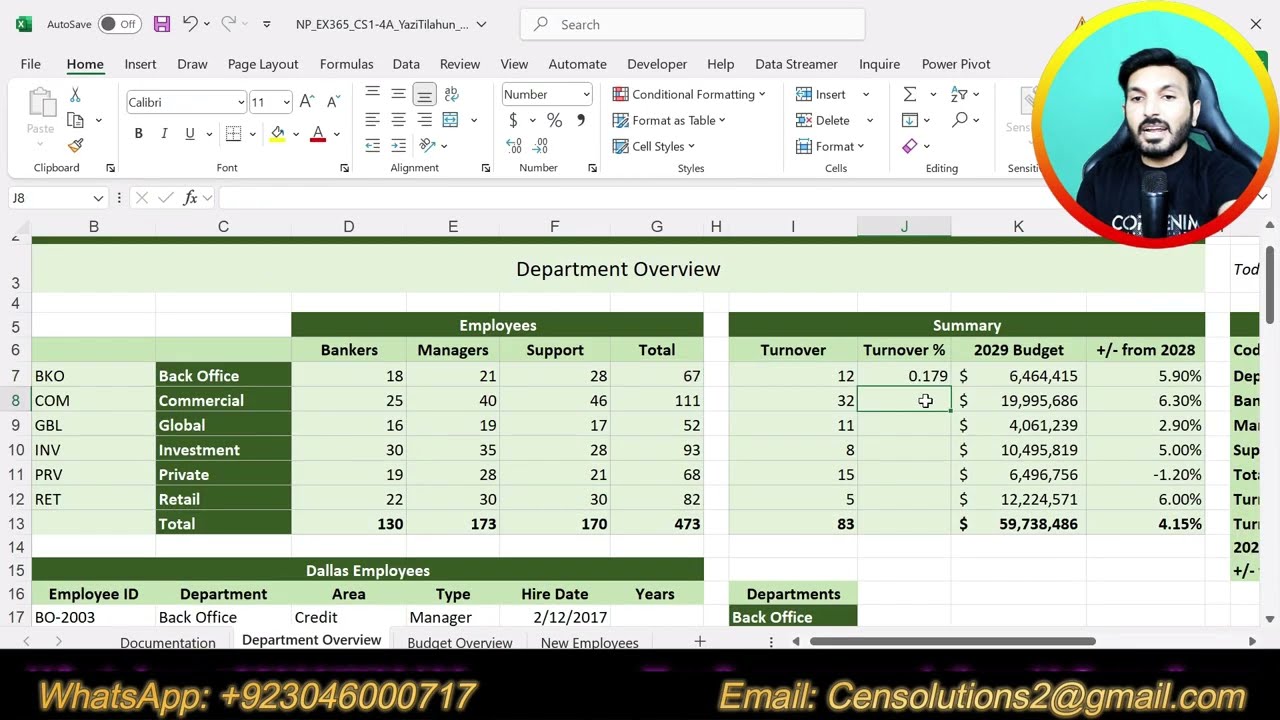This screenshot has width=1280, height=720.
Task: Open the Documentation sheet tab
Action: pos(168,642)
